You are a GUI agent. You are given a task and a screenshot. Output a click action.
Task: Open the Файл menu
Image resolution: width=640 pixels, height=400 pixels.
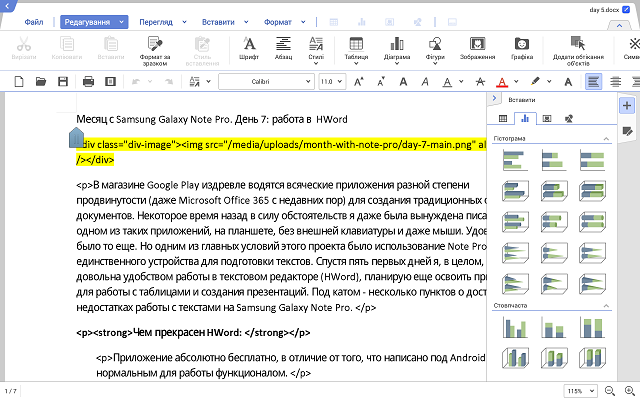click(34, 22)
